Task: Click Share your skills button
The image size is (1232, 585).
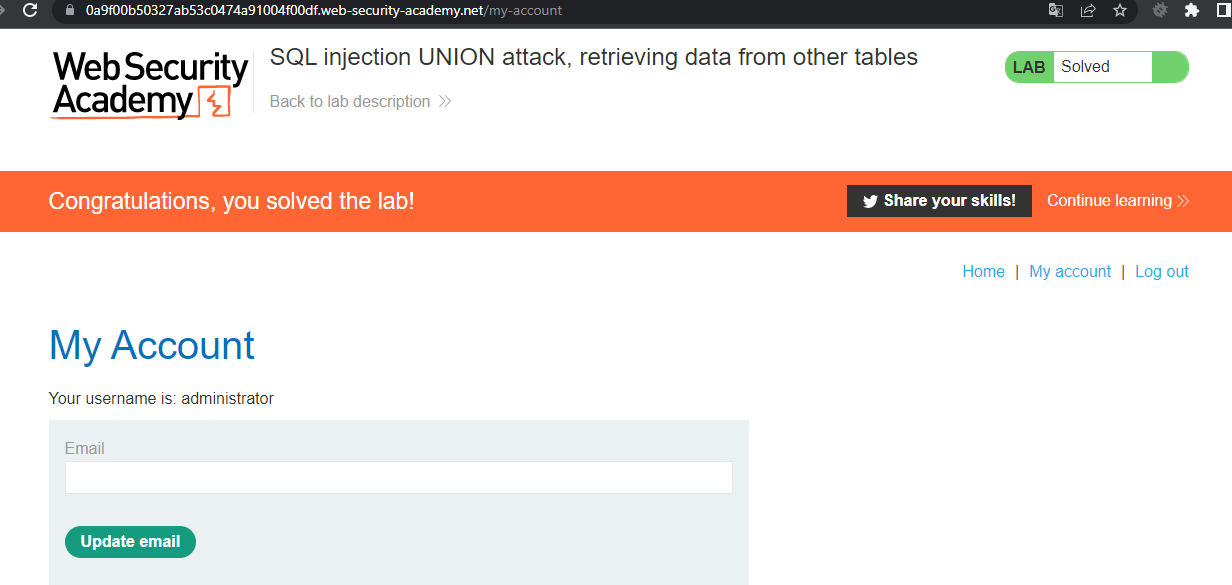Action: coord(938,200)
